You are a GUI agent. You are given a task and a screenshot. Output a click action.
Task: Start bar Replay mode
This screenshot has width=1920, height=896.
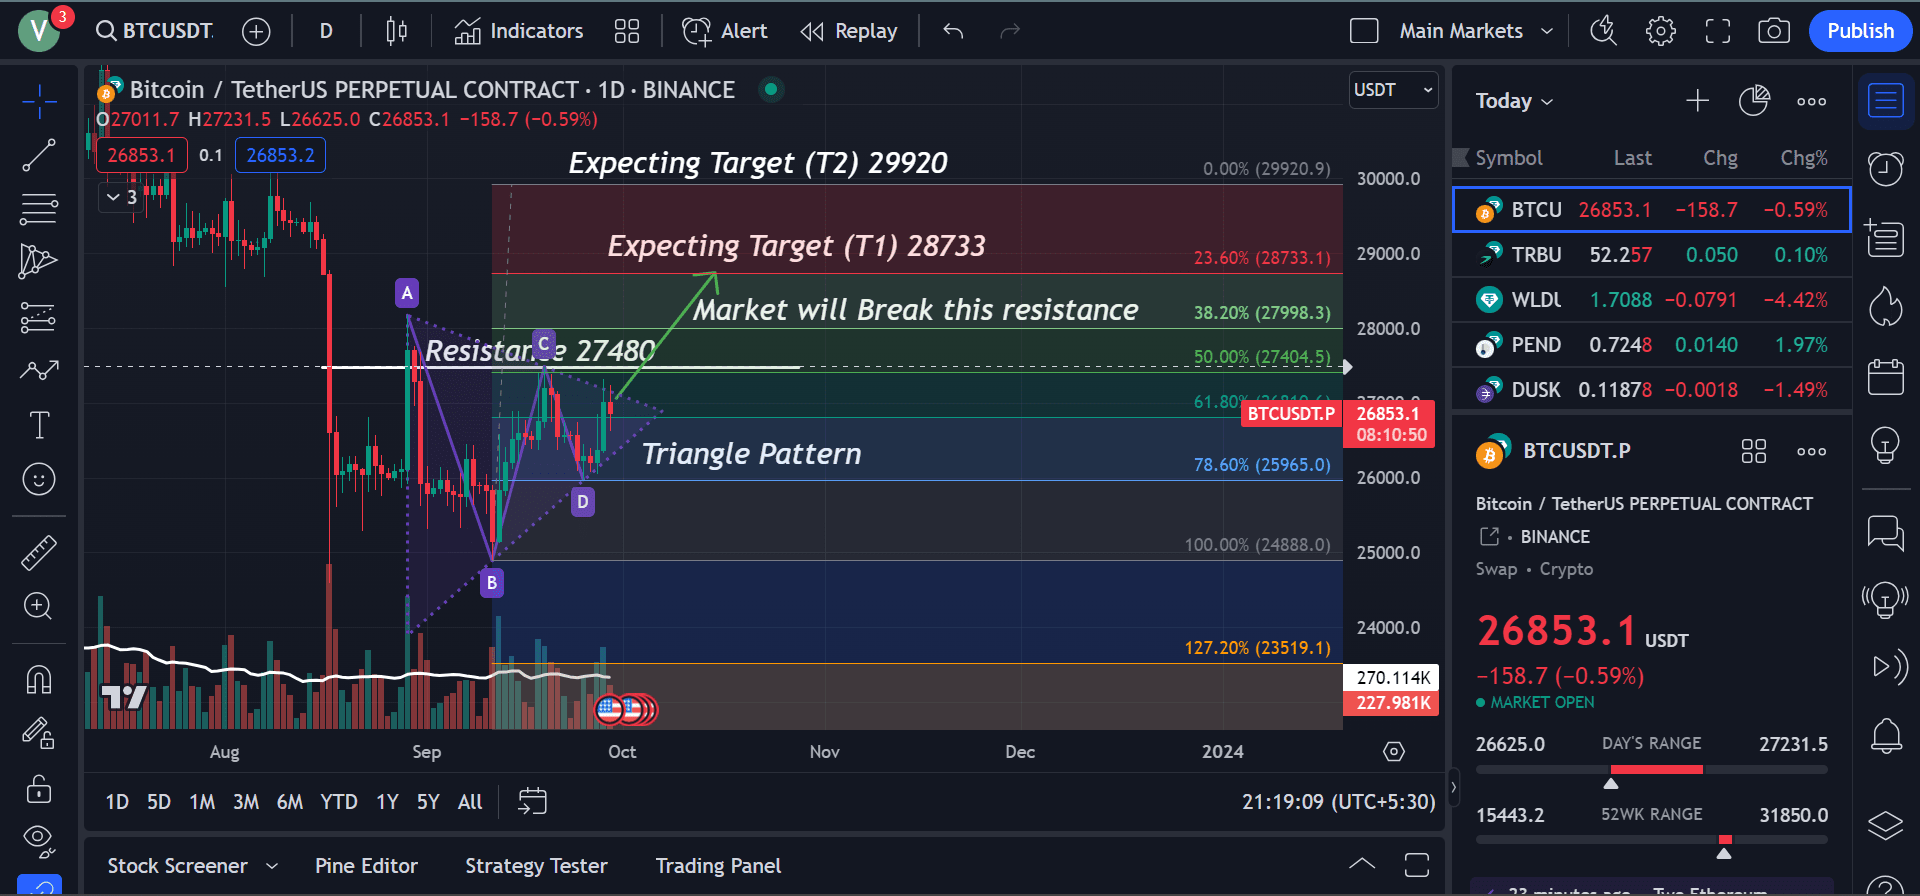click(849, 31)
